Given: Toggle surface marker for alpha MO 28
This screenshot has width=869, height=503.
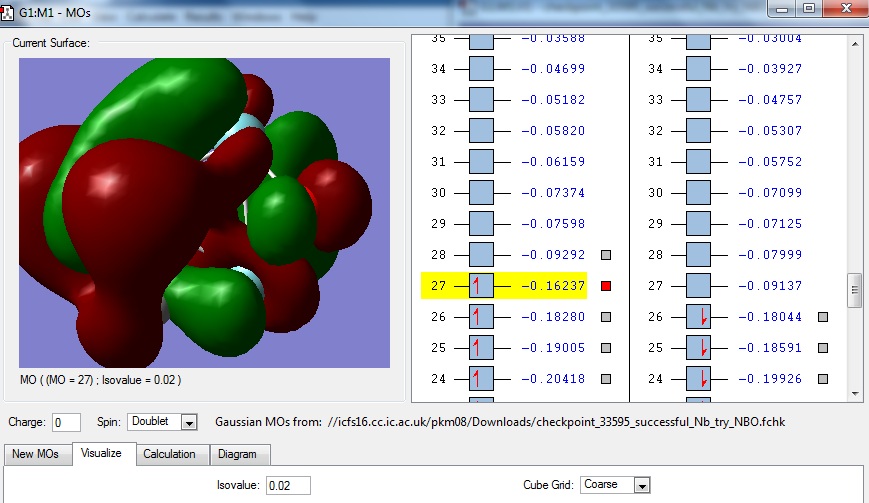Looking at the screenshot, I should pyautogui.click(x=606, y=255).
